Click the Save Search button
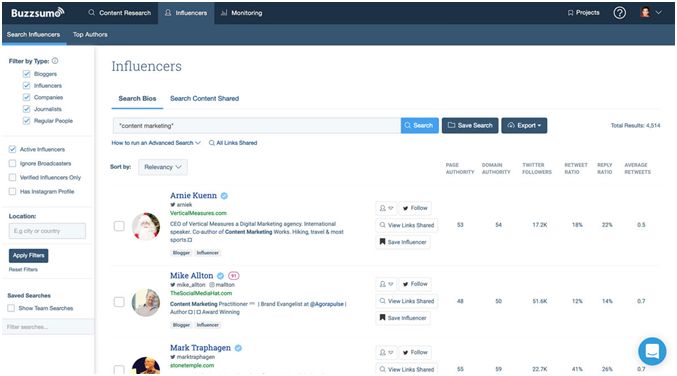Viewport: 677px width, 376px height. pyautogui.click(x=470, y=125)
